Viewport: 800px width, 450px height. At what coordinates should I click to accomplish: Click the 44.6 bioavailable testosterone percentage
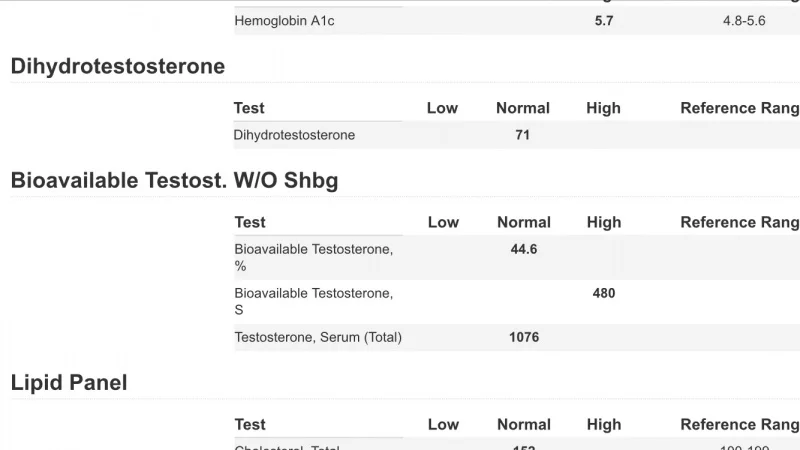(524, 249)
